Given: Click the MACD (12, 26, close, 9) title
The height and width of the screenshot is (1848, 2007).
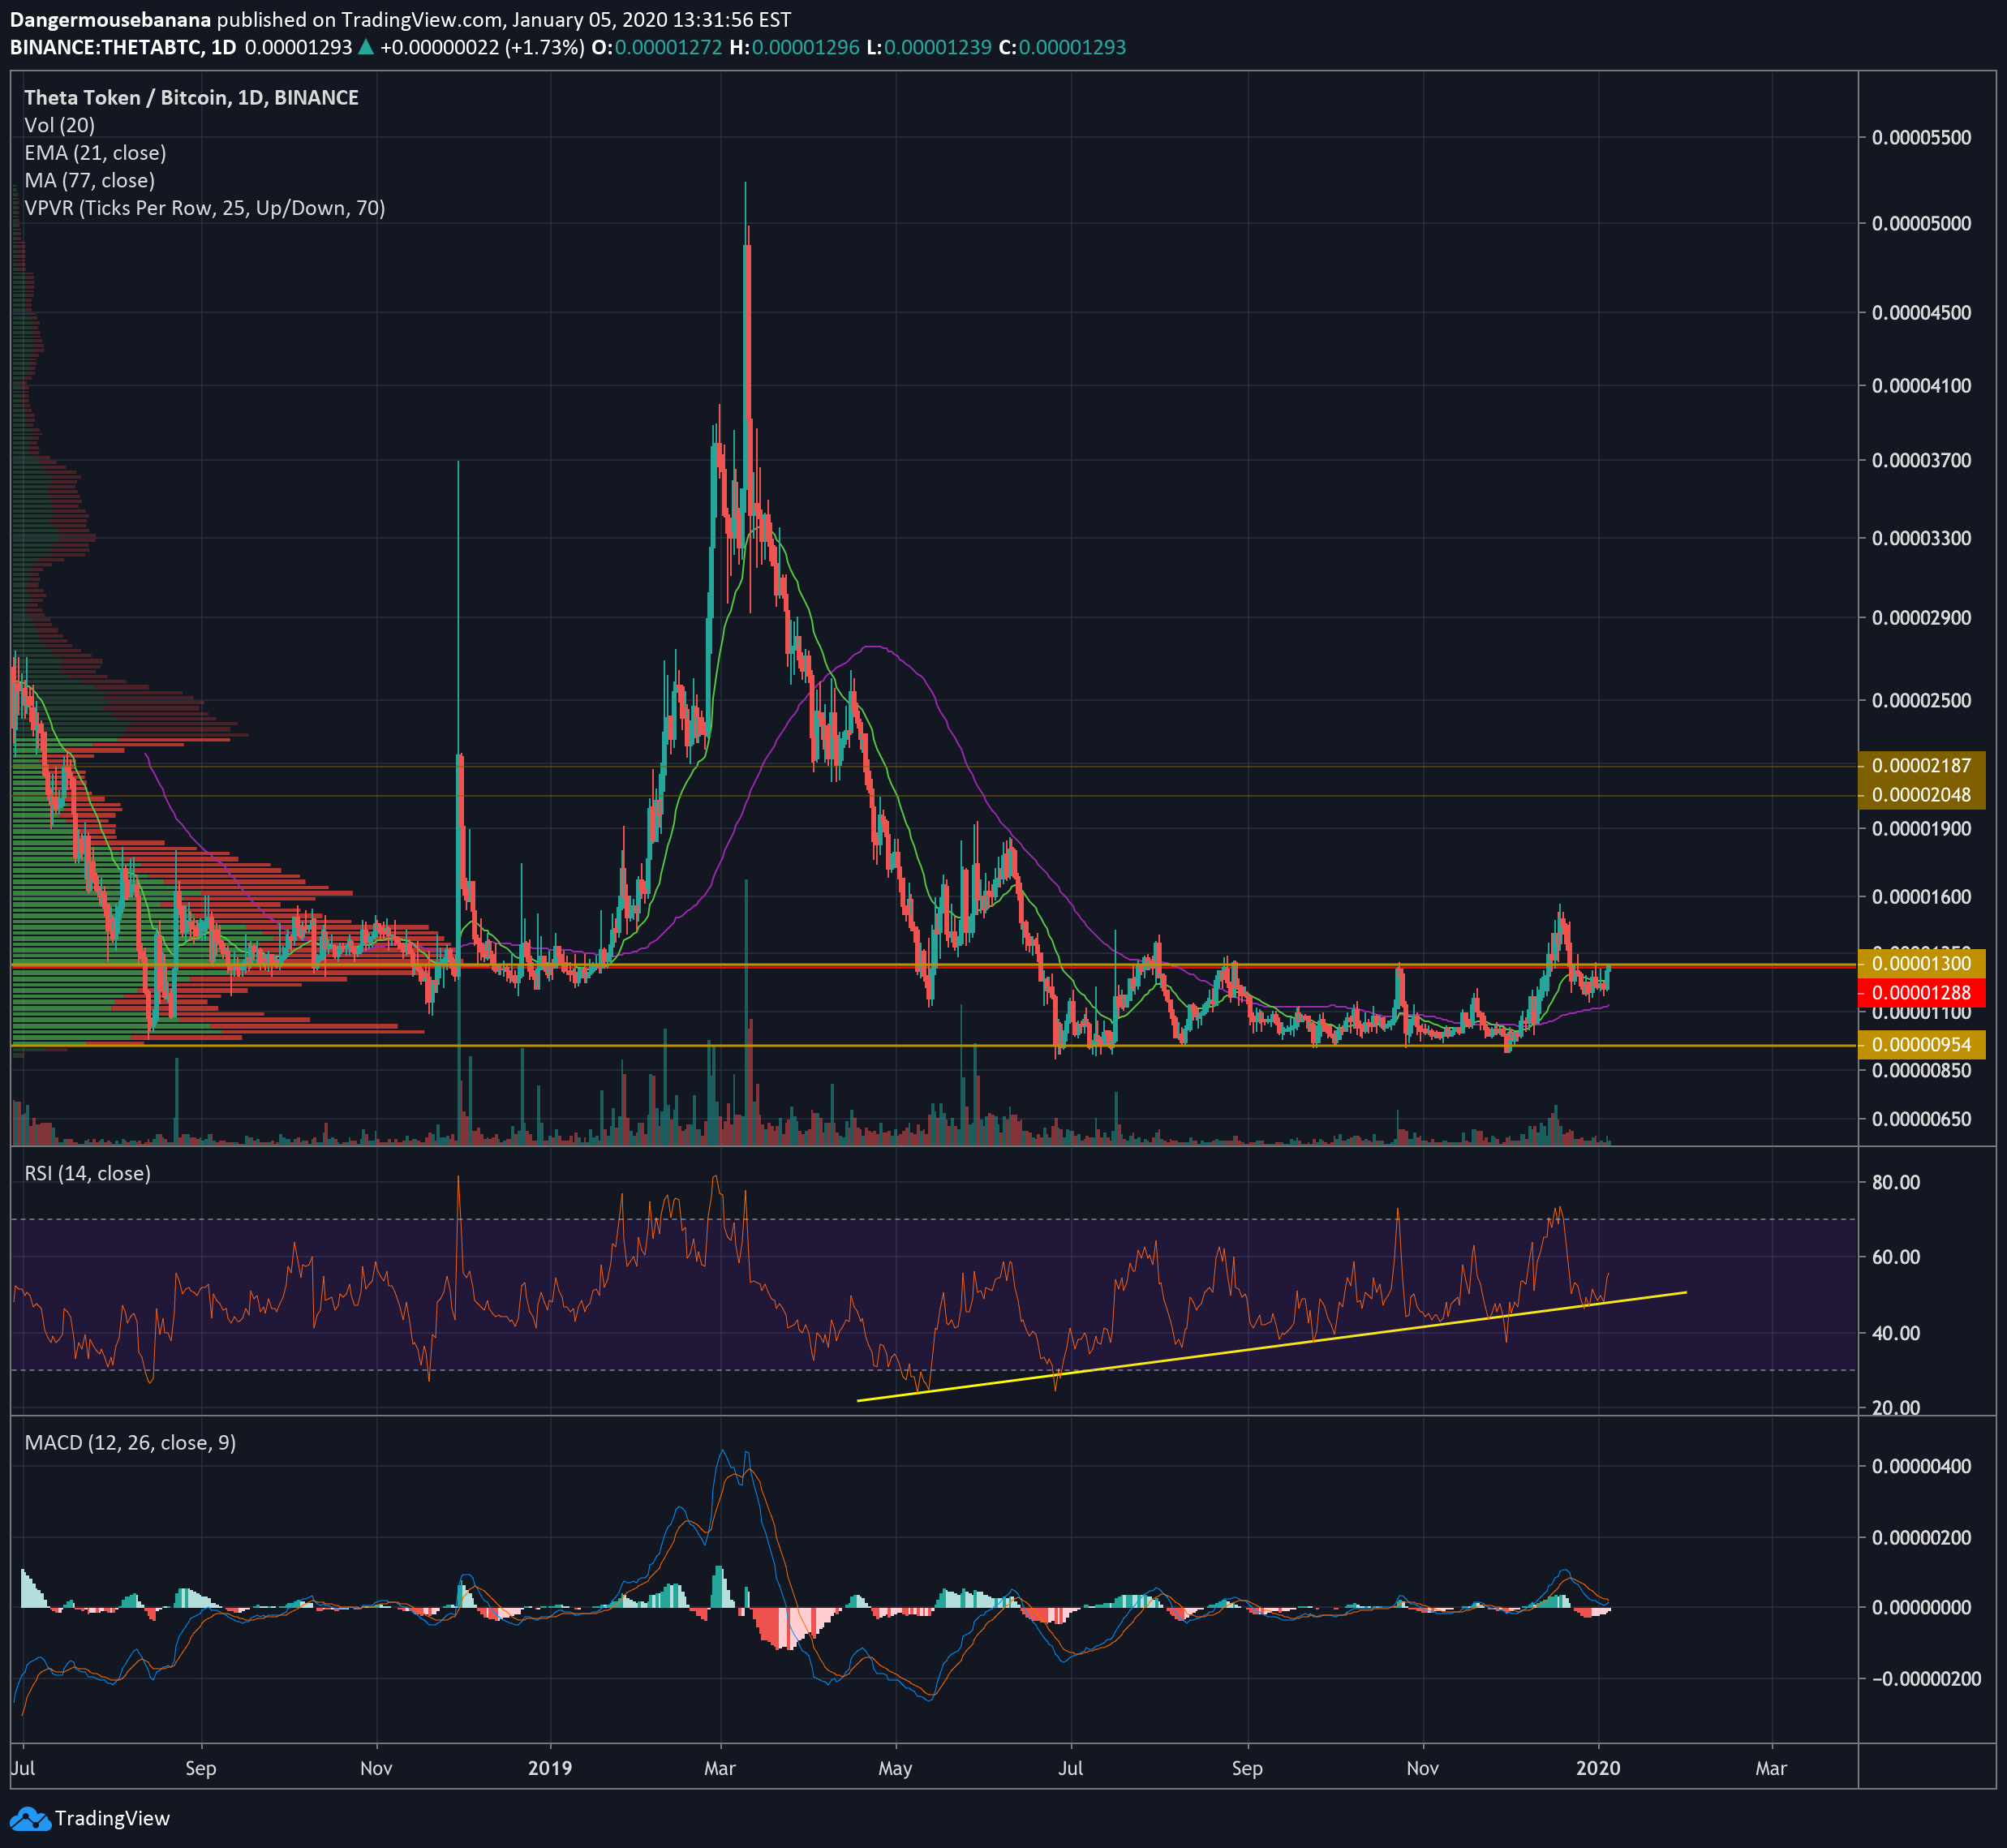Looking at the screenshot, I should [x=130, y=1442].
